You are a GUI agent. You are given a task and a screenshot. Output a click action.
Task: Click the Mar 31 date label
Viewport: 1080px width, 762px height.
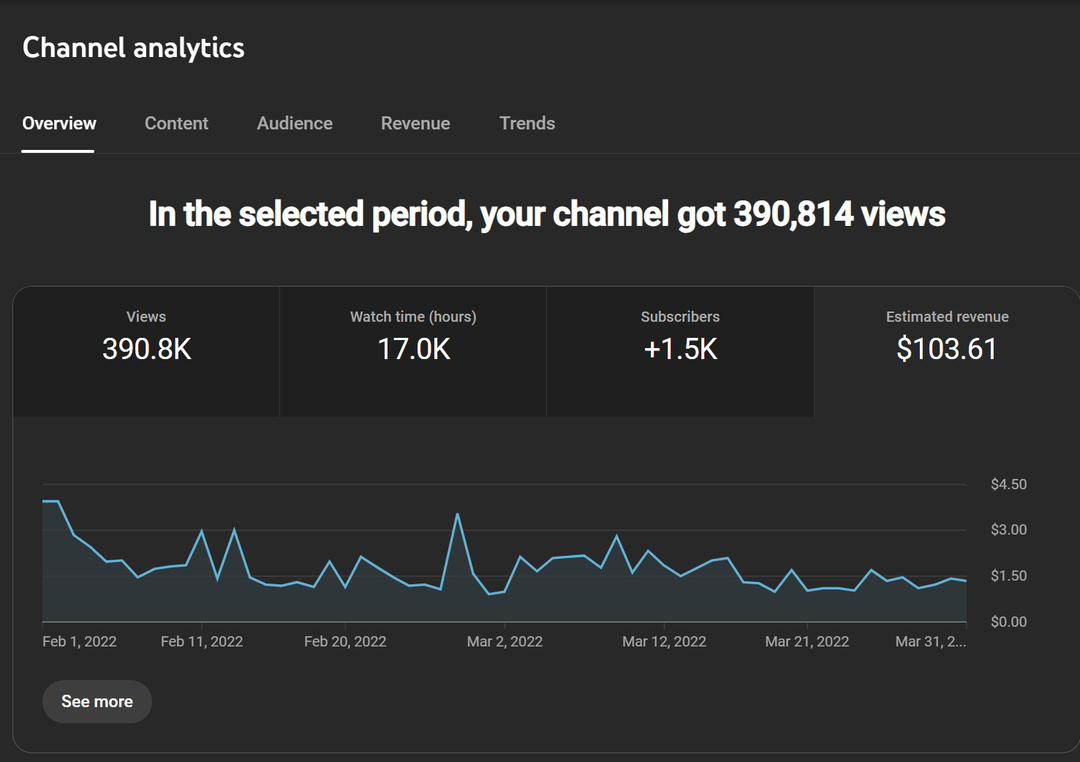click(x=929, y=641)
